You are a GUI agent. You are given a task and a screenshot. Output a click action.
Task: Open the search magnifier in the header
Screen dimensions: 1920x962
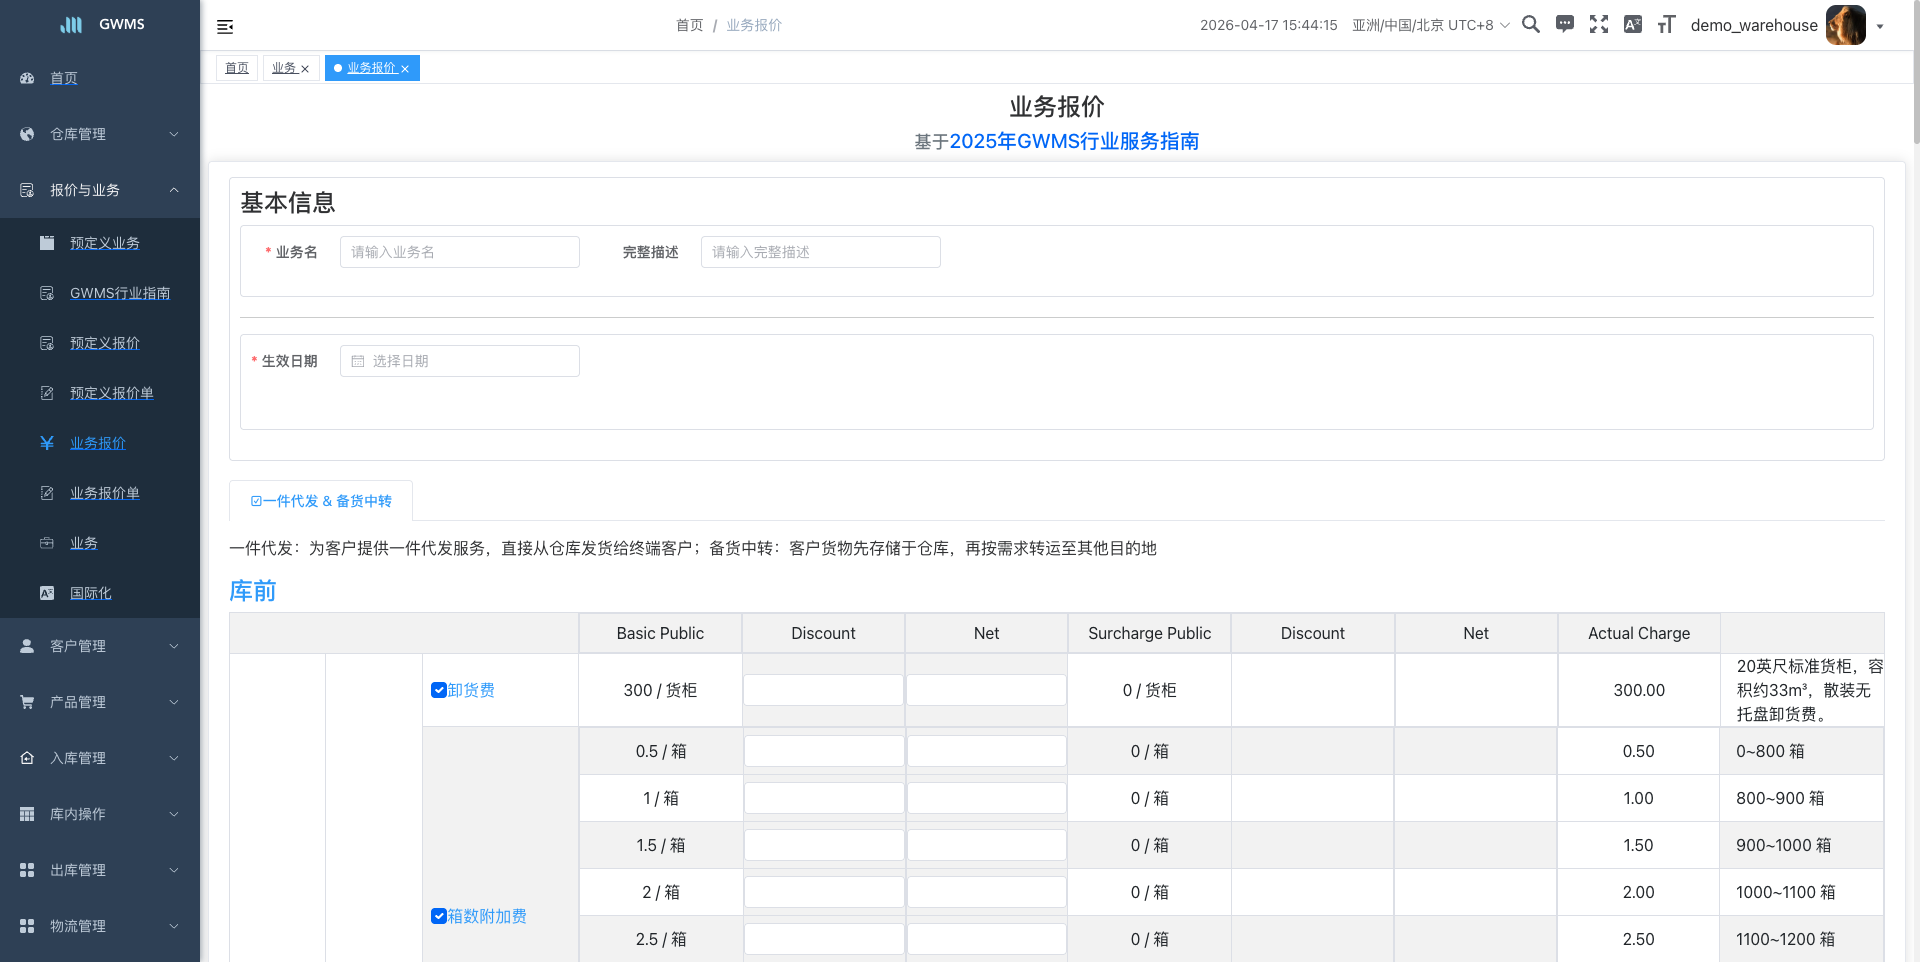point(1530,24)
